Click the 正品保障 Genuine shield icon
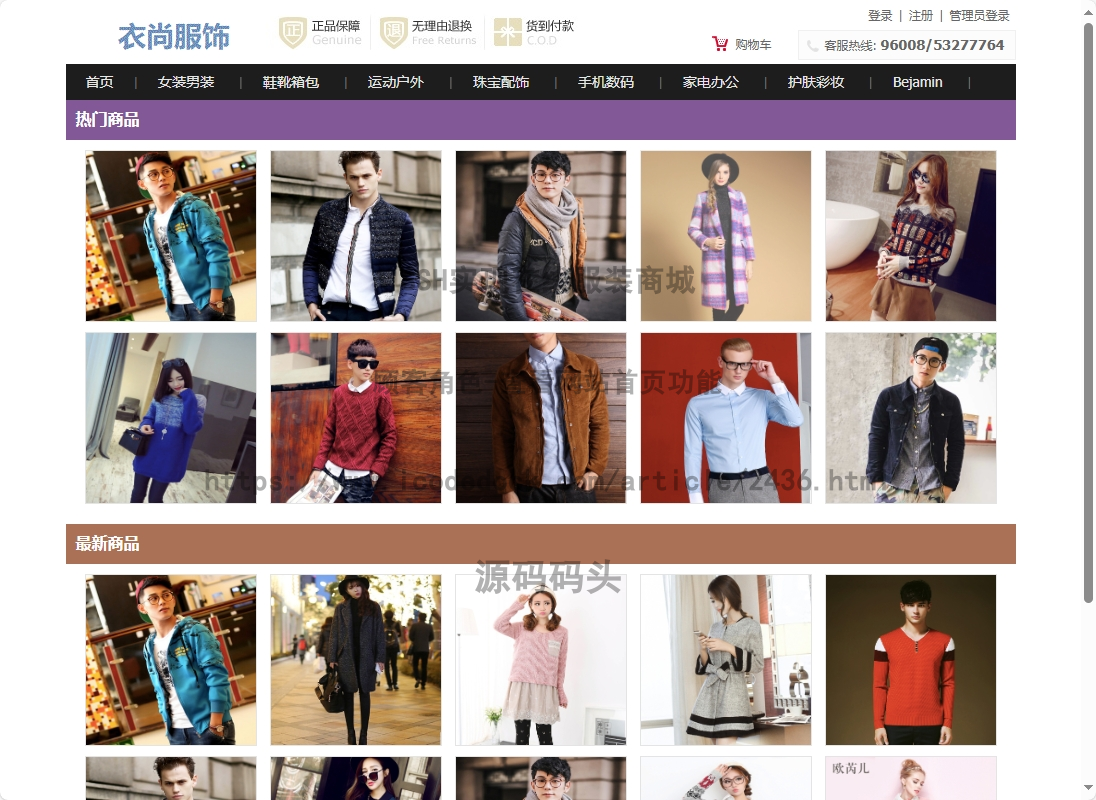 click(x=293, y=33)
